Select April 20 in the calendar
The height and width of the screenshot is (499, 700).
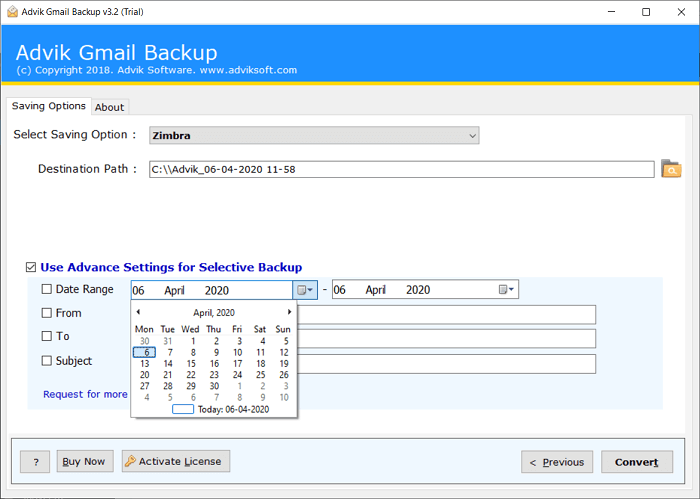coord(145,375)
